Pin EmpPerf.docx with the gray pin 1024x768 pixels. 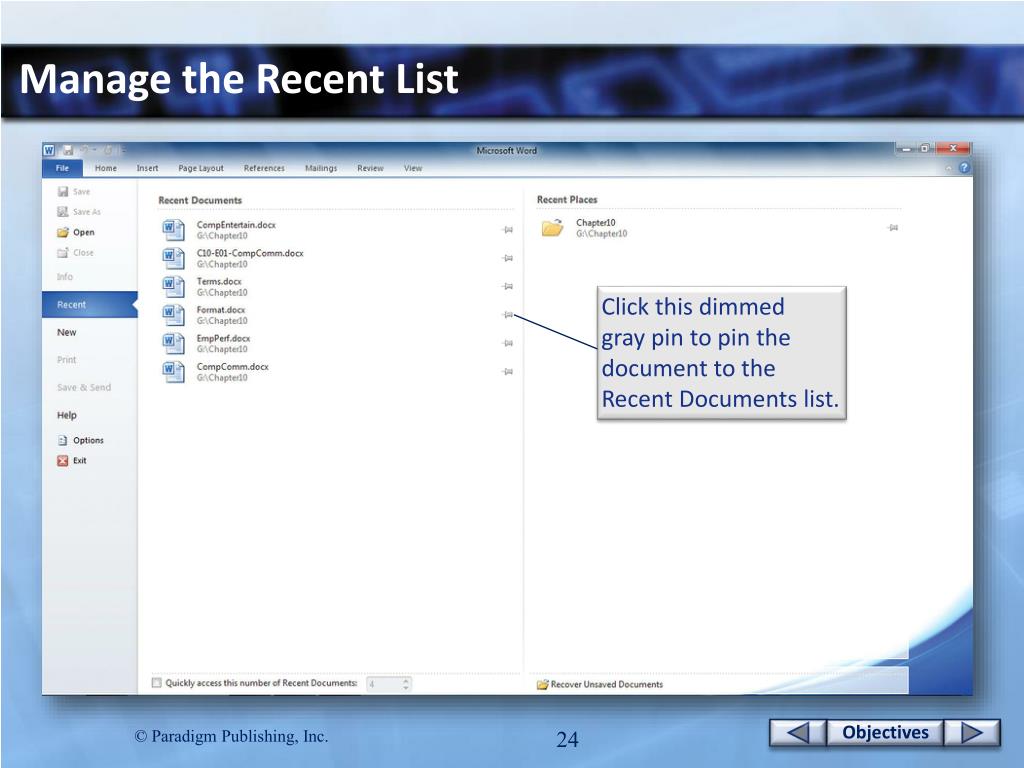(x=507, y=343)
